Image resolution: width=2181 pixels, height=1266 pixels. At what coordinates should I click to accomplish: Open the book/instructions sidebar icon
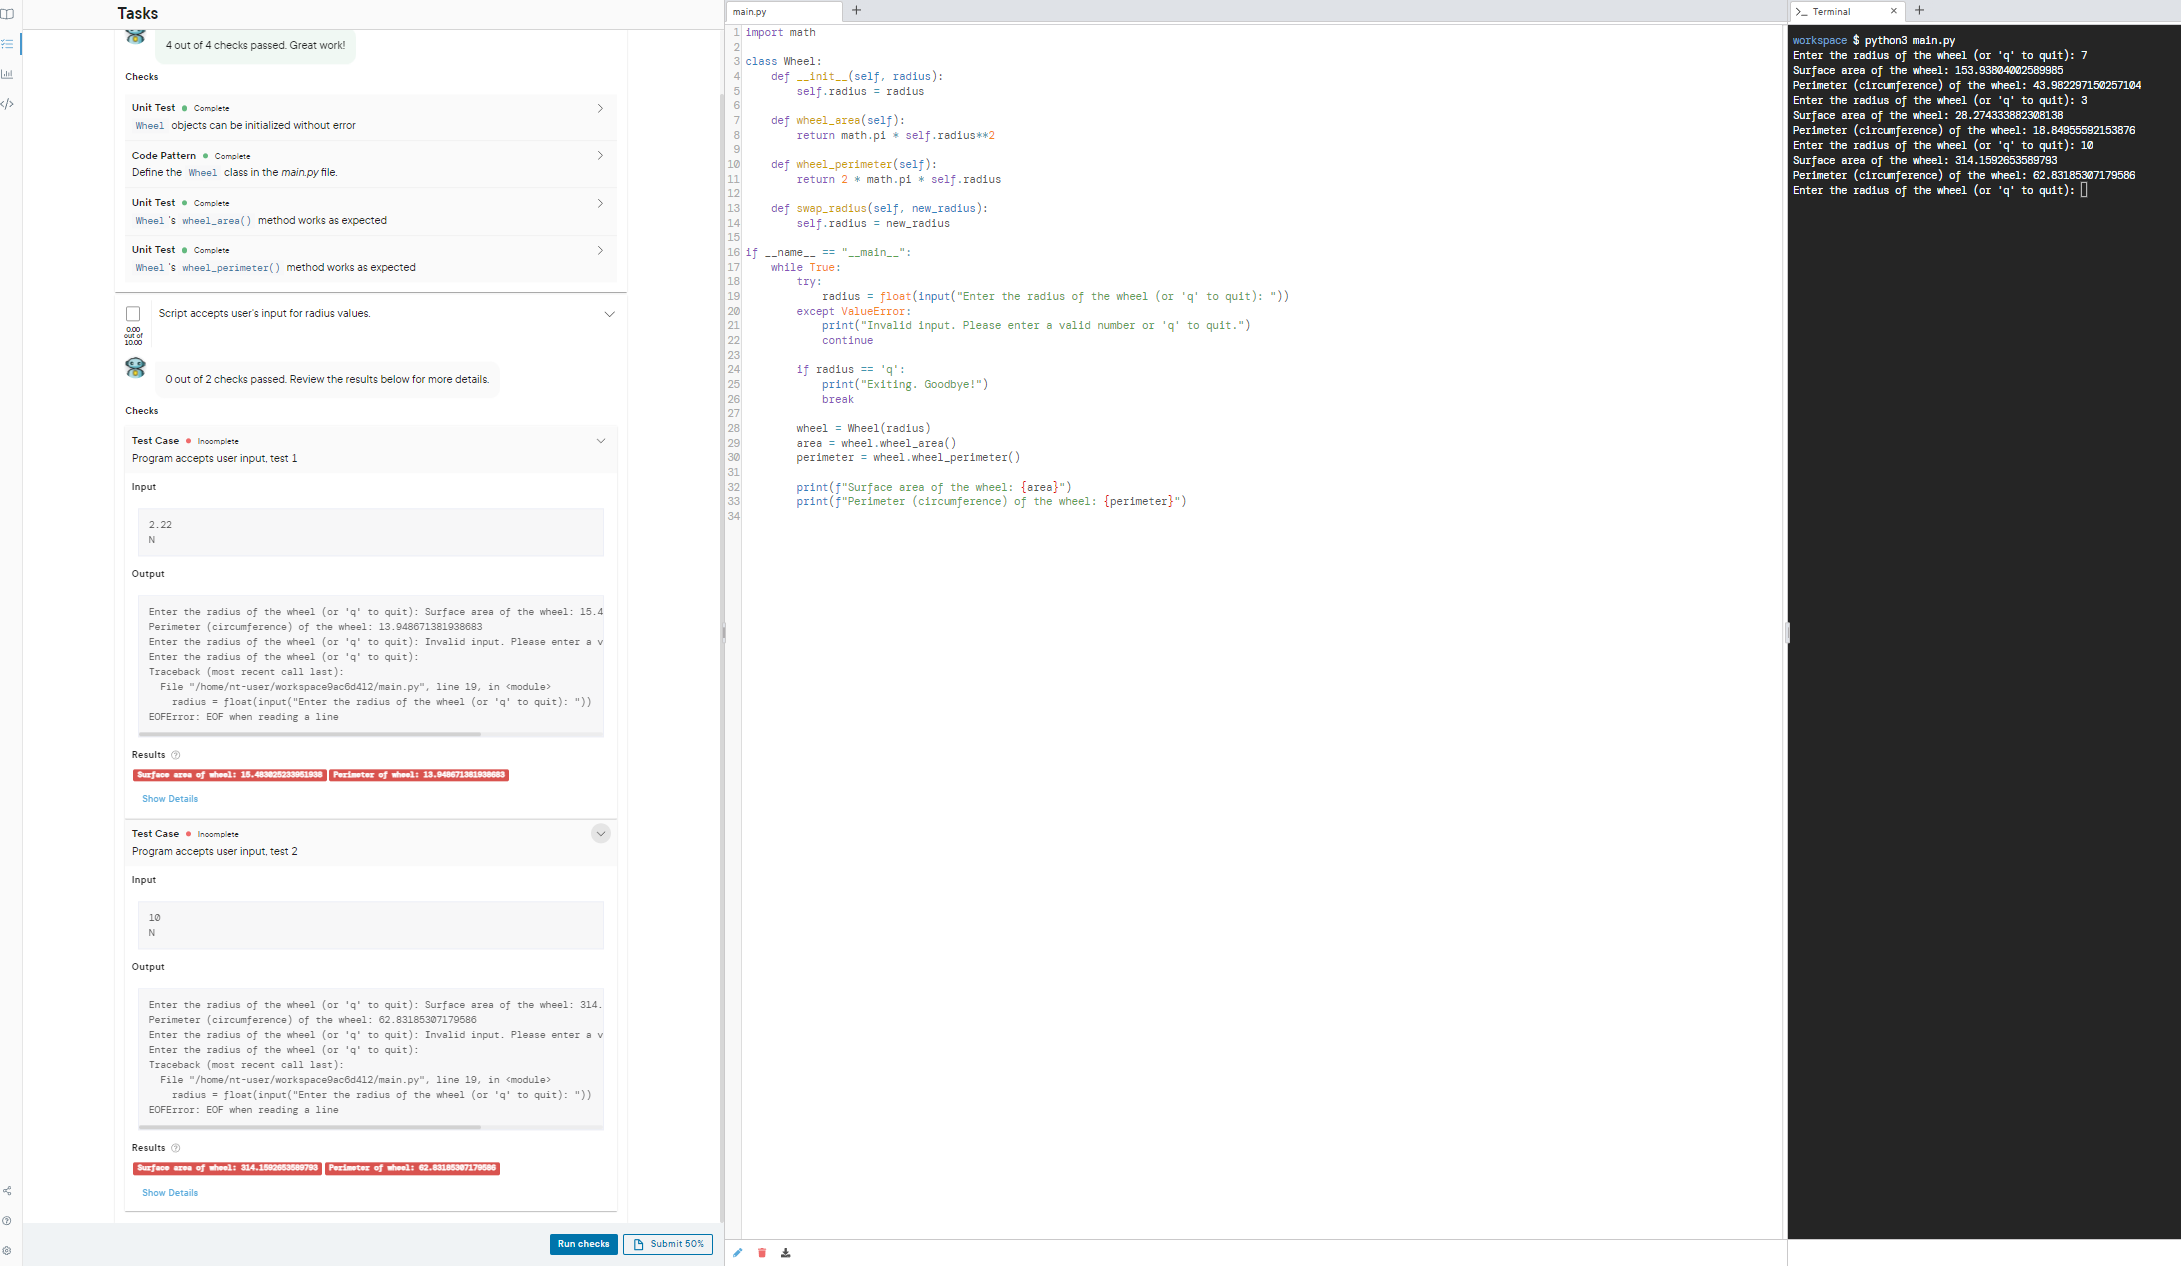point(7,14)
